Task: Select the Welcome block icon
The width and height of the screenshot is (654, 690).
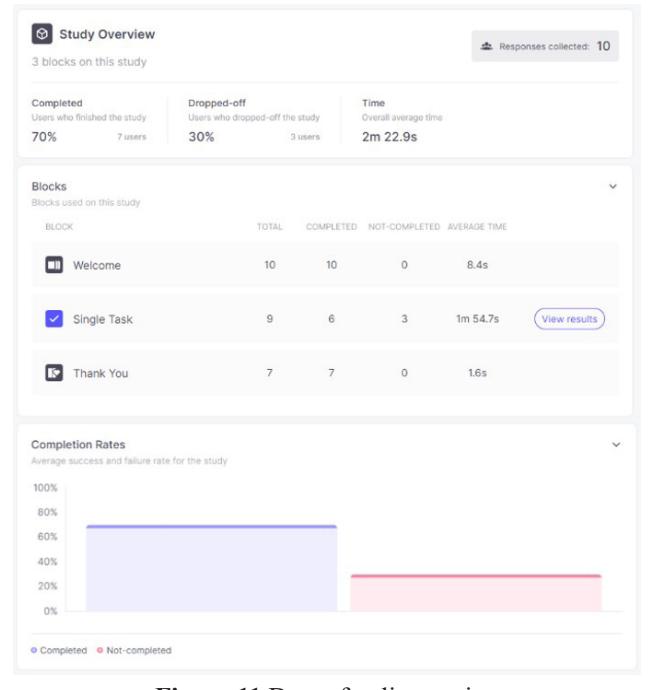Action: [54, 265]
